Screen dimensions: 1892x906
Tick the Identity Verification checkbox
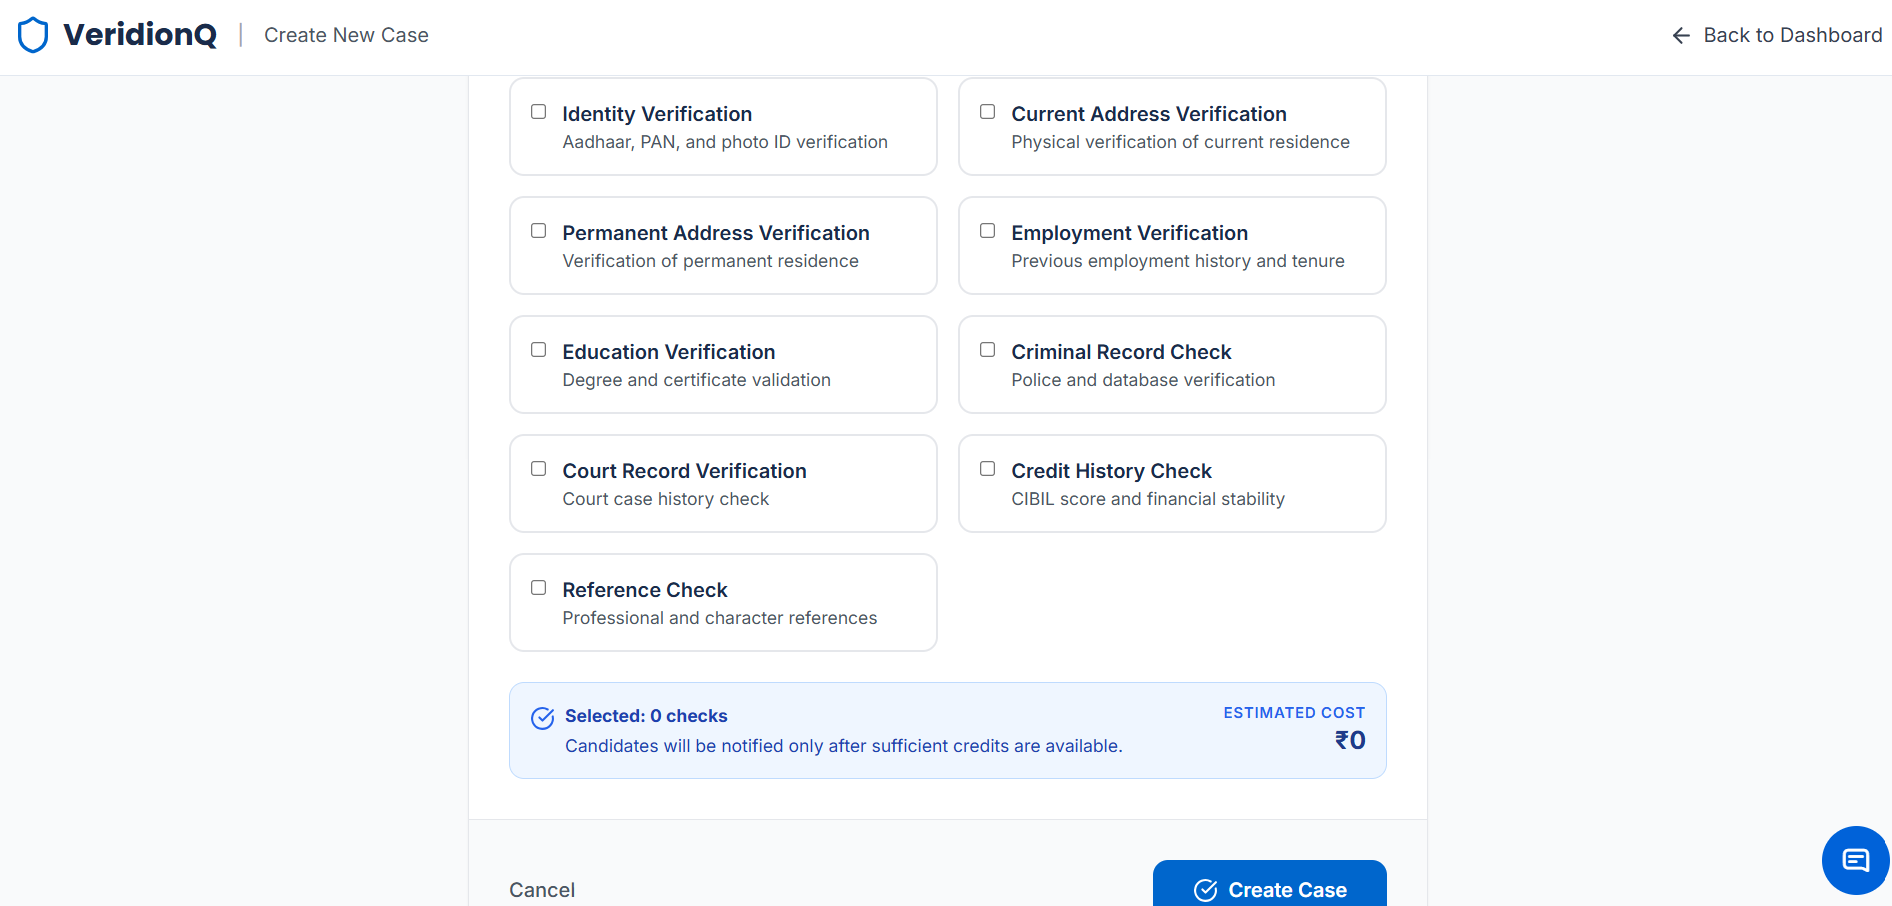coord(539,112)
